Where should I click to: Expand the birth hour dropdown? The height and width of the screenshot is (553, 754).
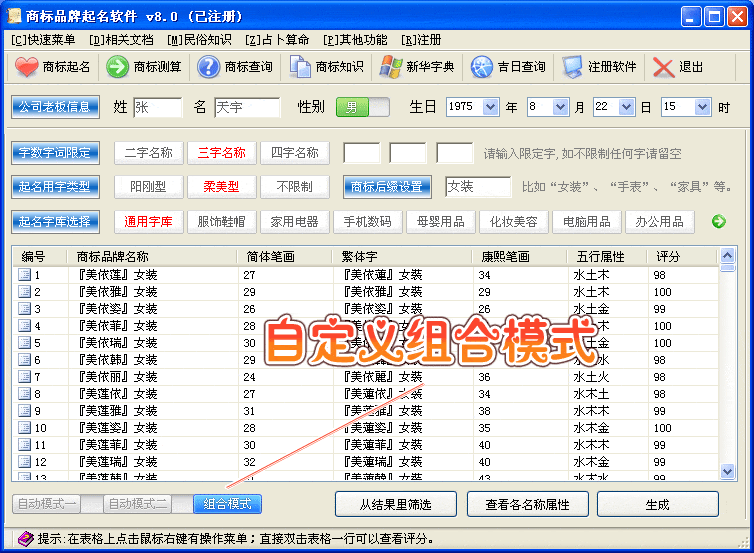pos(703,107)
